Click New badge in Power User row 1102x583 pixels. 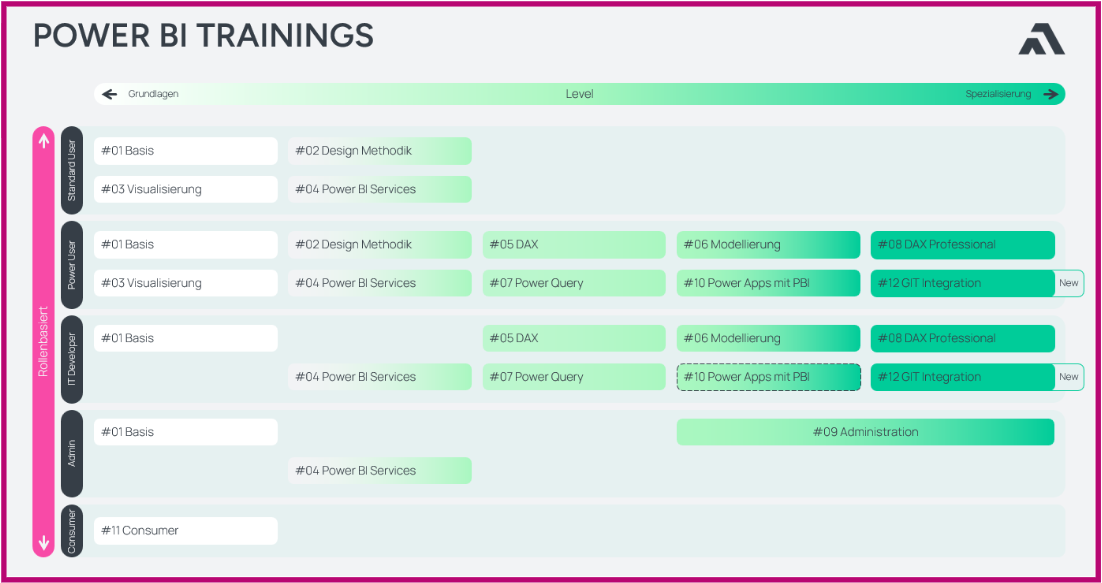pyautogui.click(x=1069, y=283)
